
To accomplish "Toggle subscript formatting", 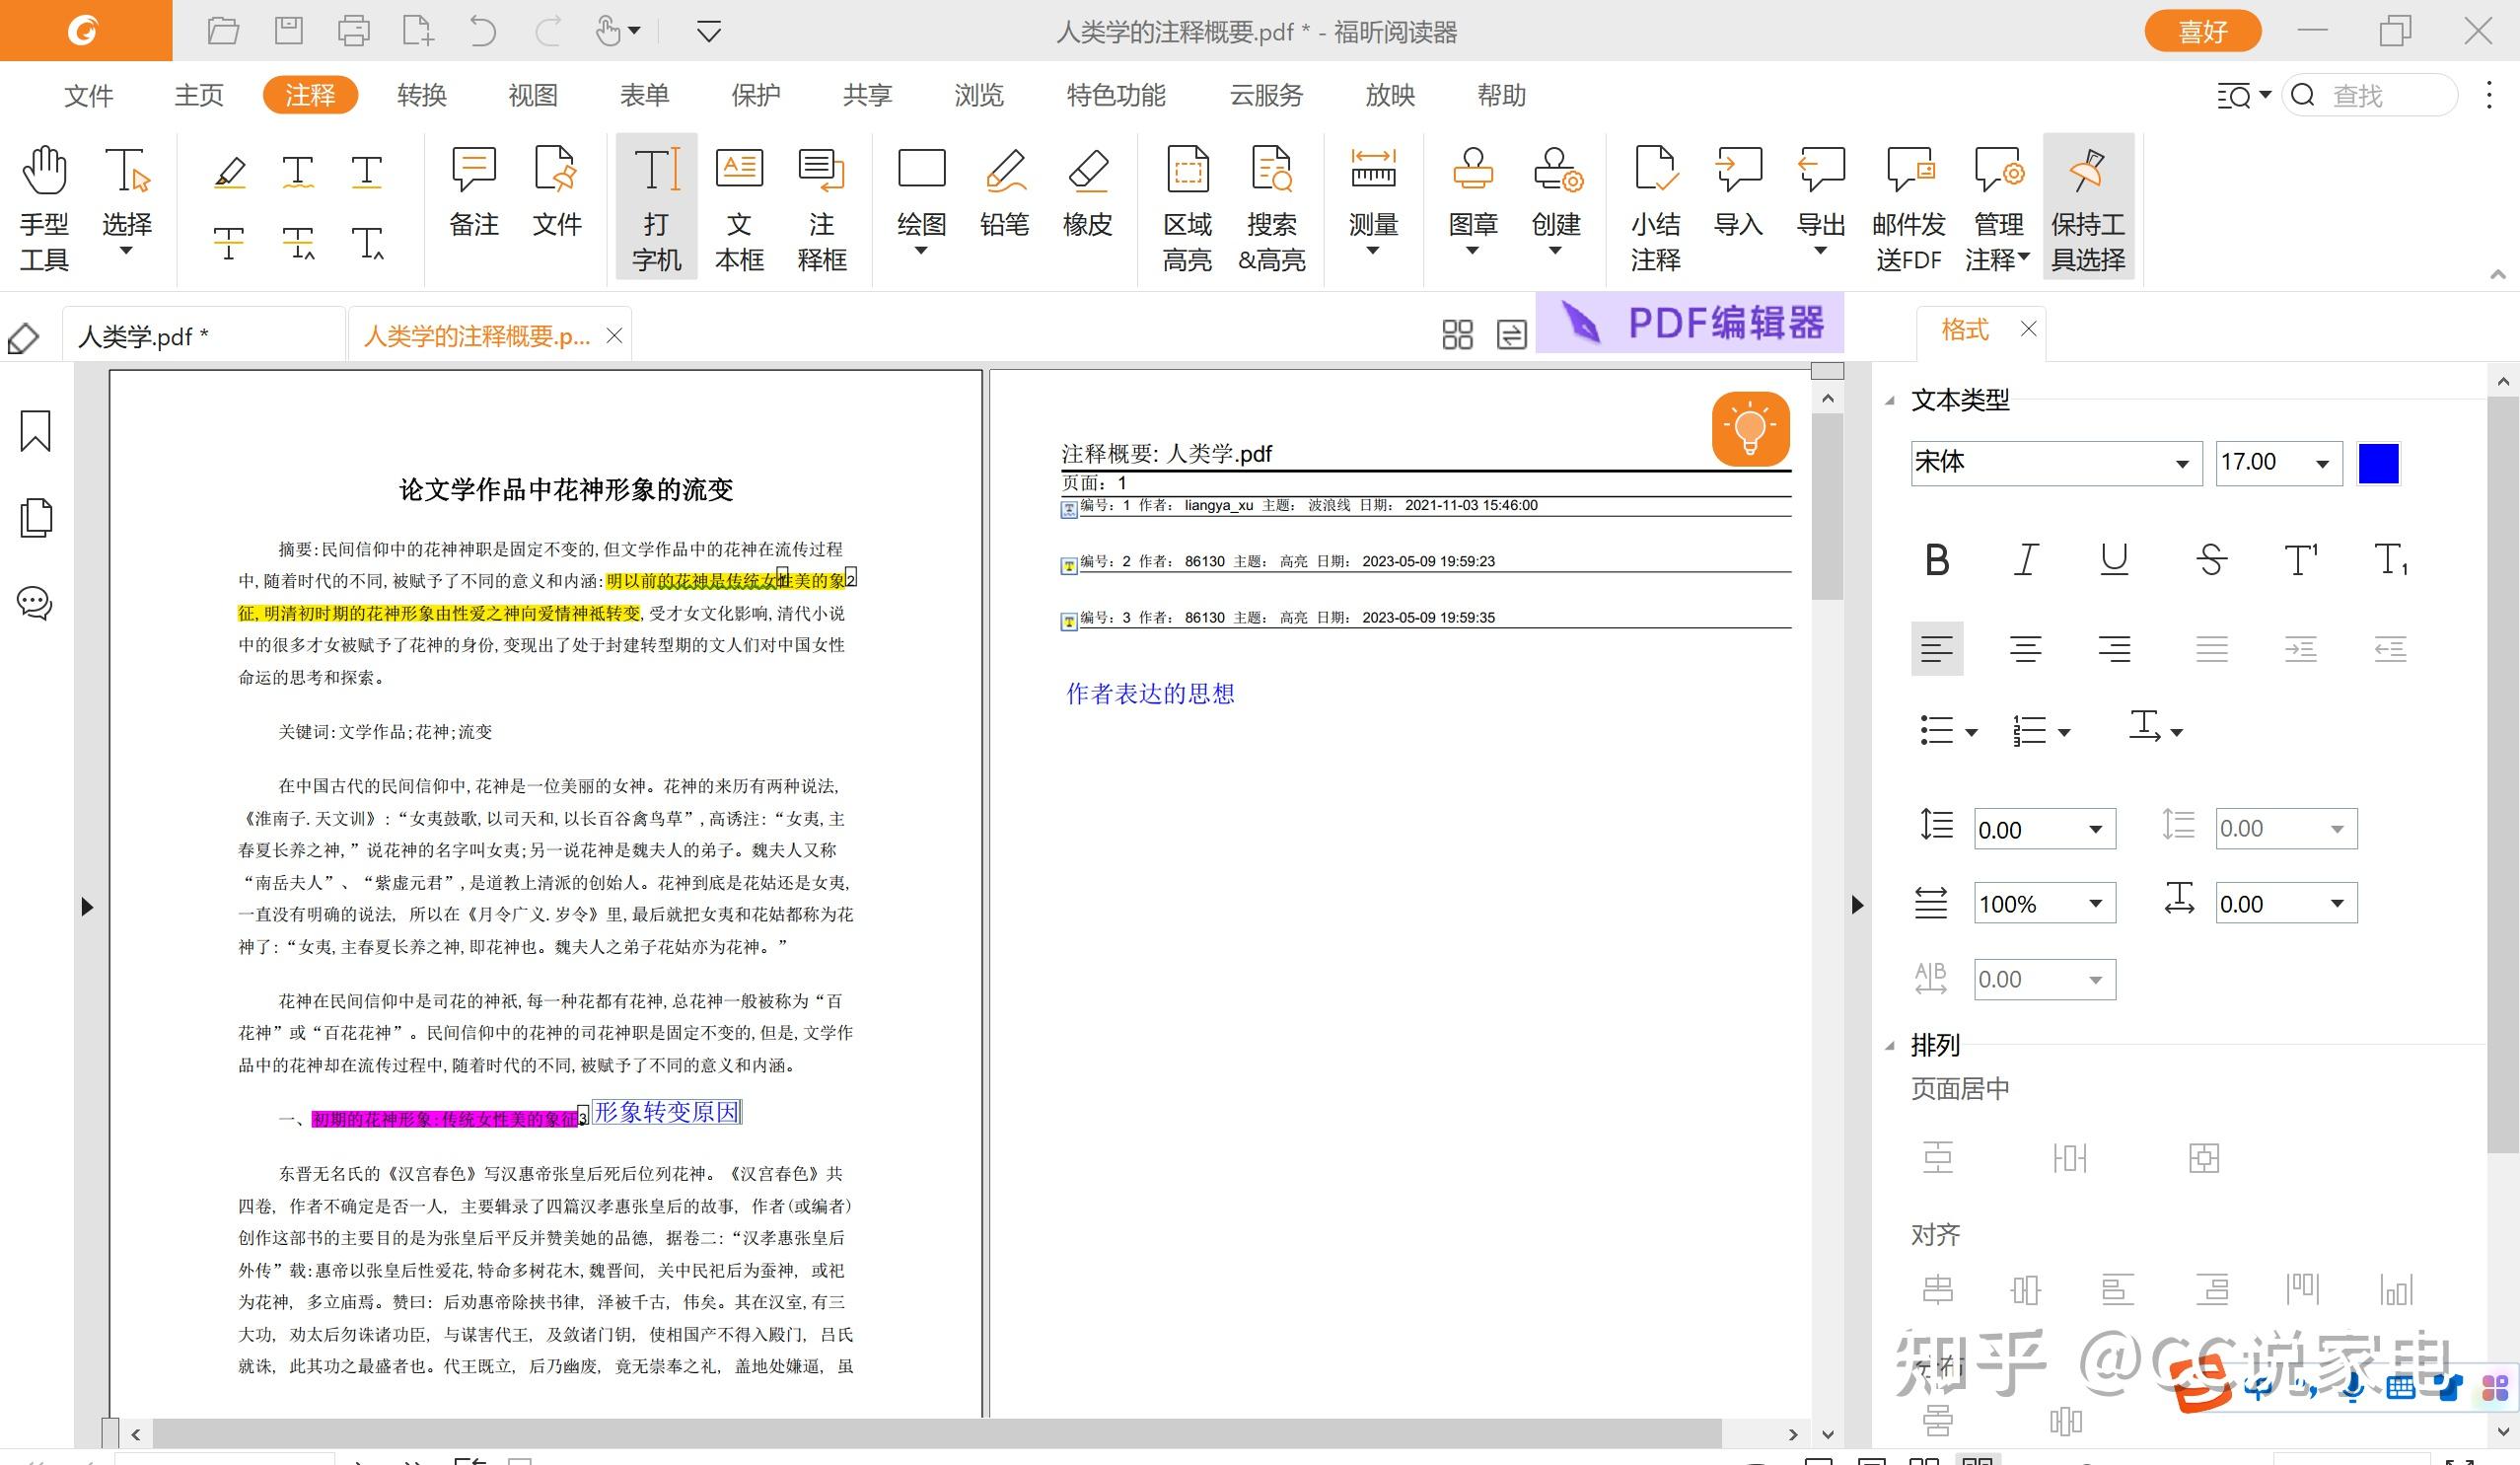I will tap(2390, 560).
